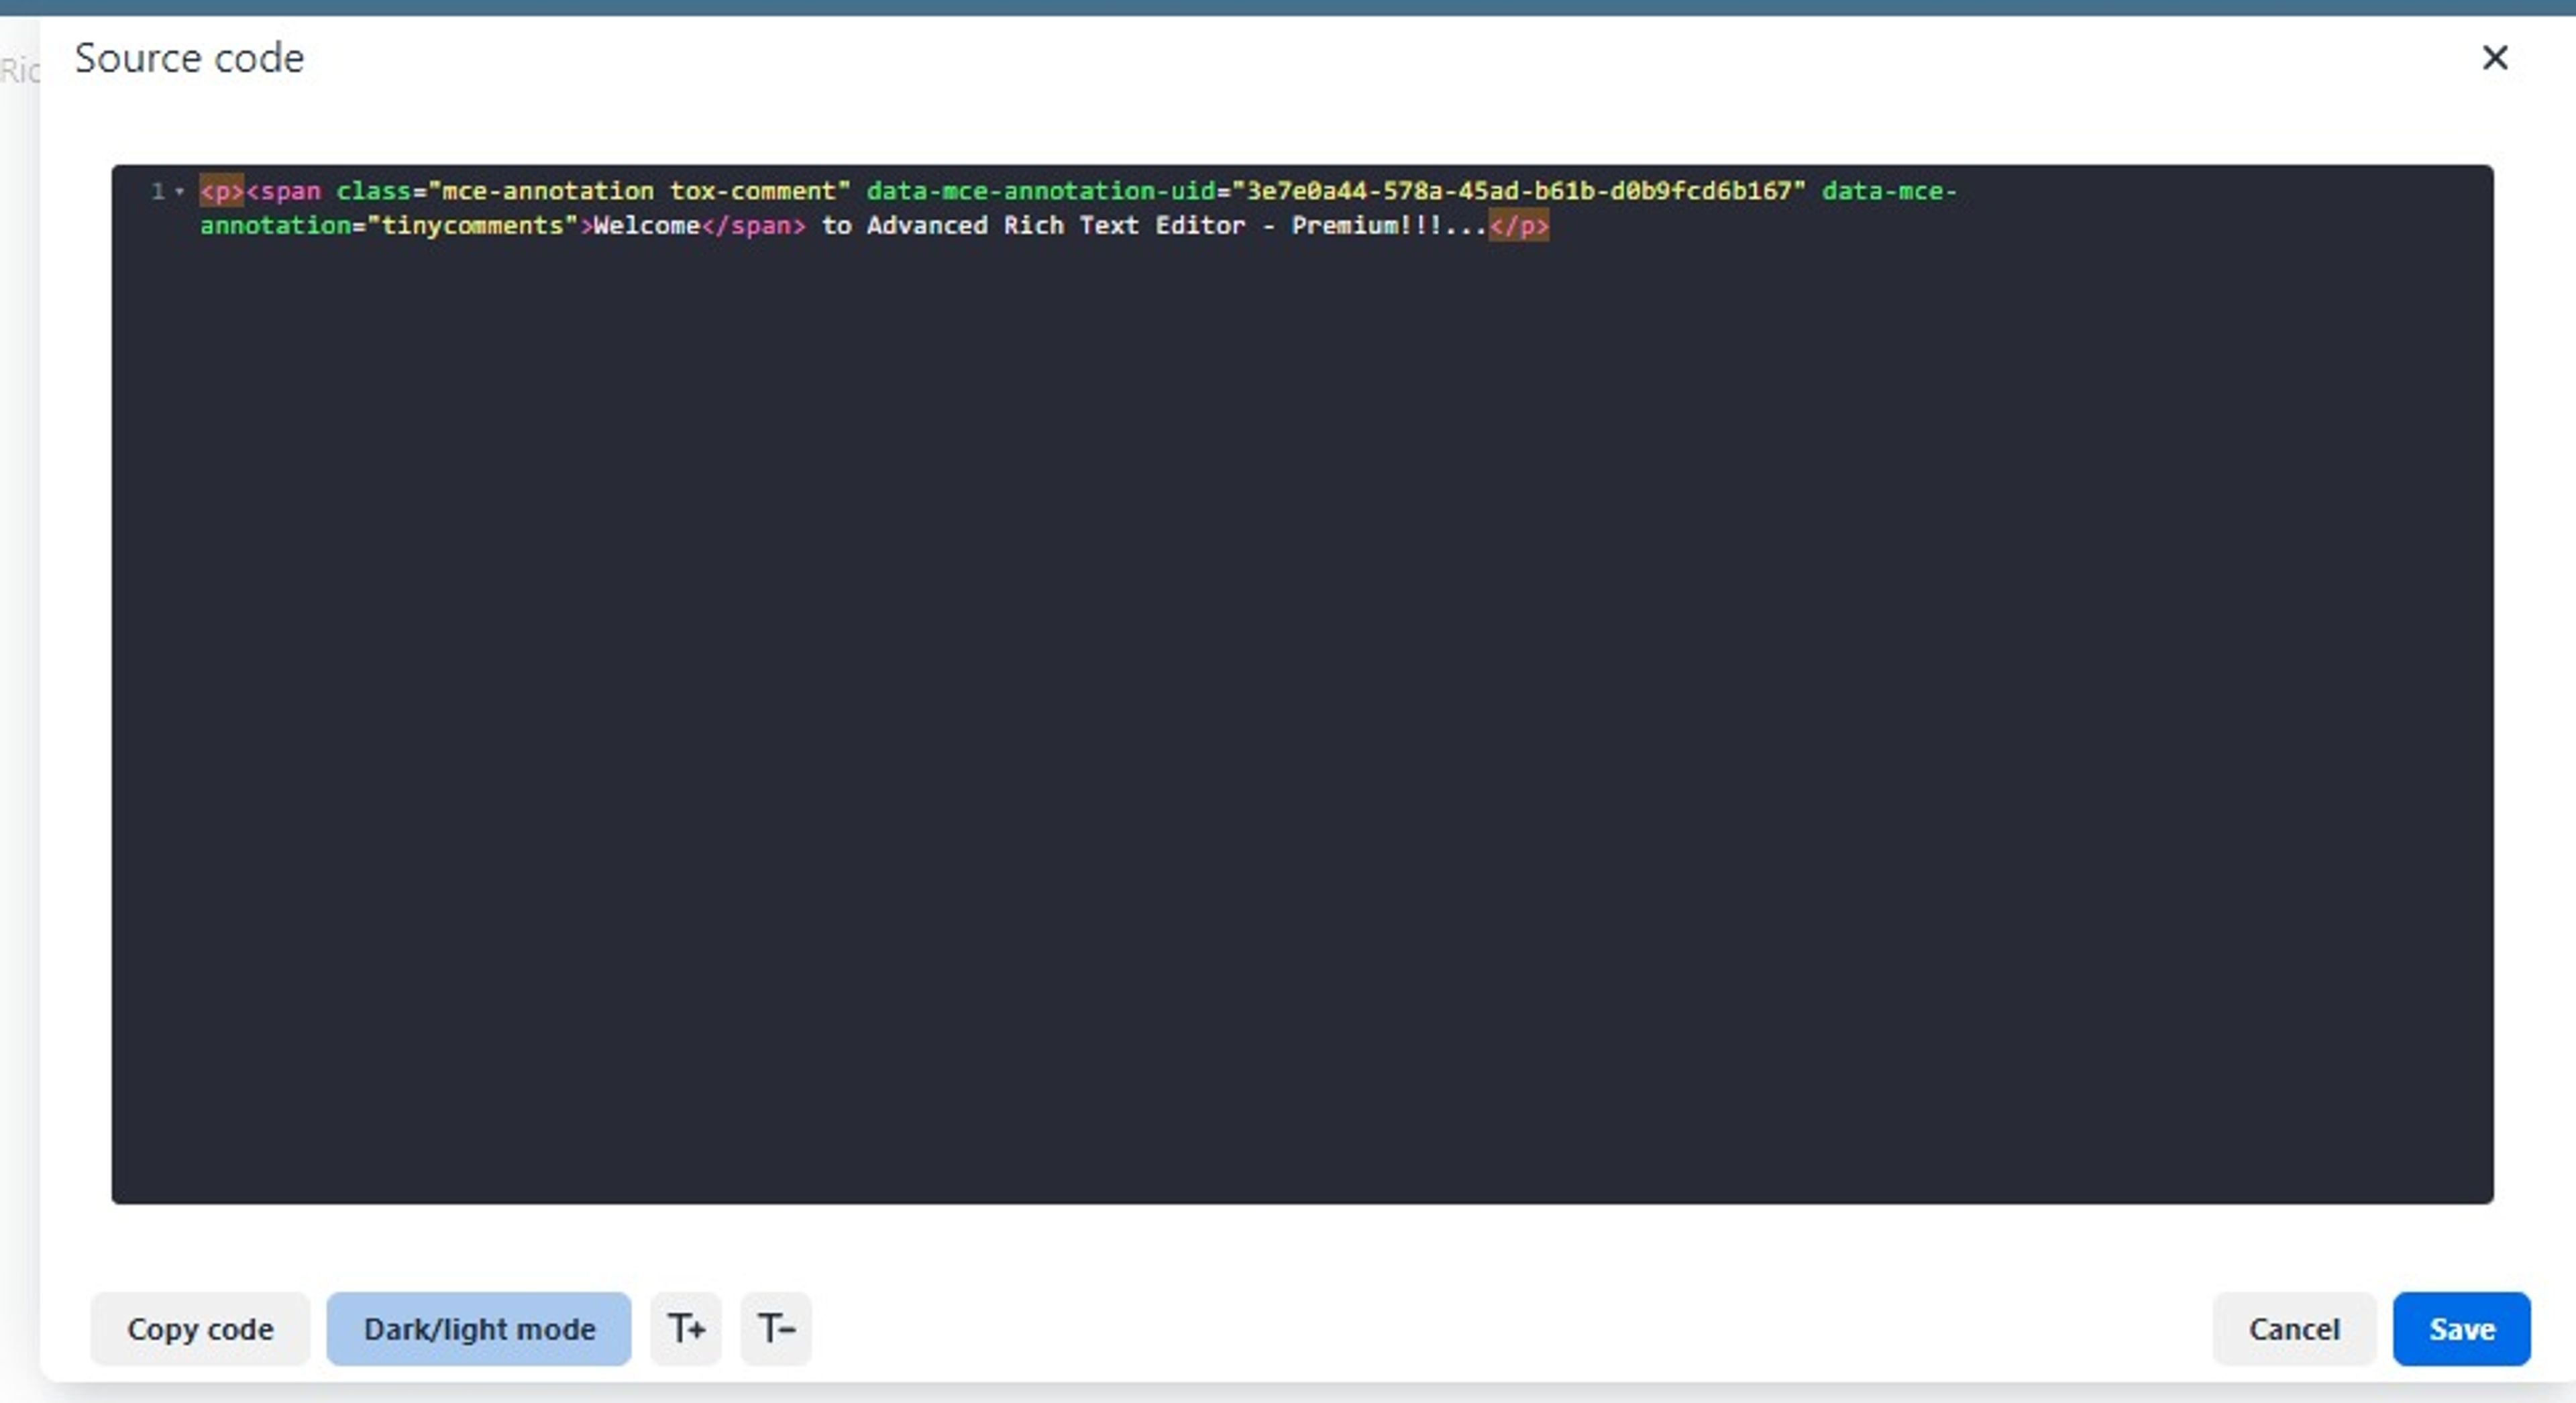Screen dimensions: 2576x1403
Task: Decrease font size with T- button
Action: 776,1329
